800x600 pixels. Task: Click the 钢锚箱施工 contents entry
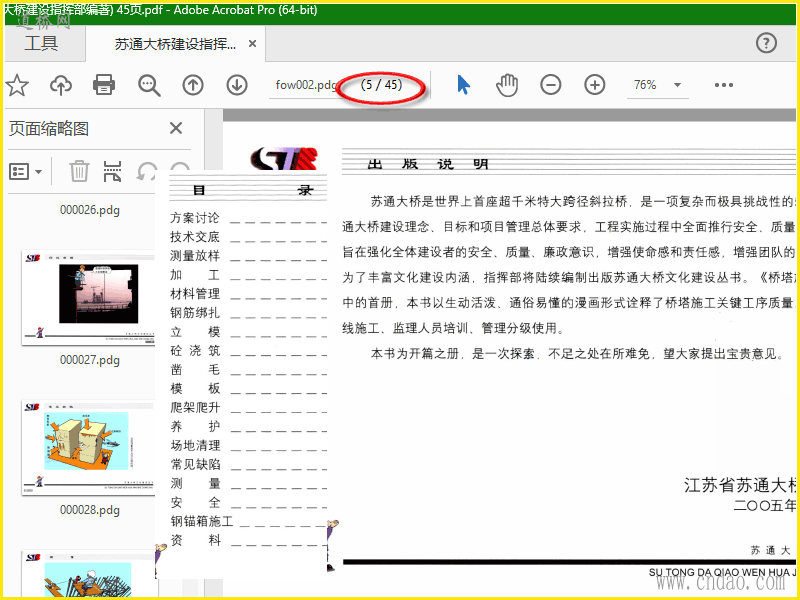[x=202, y=521]
